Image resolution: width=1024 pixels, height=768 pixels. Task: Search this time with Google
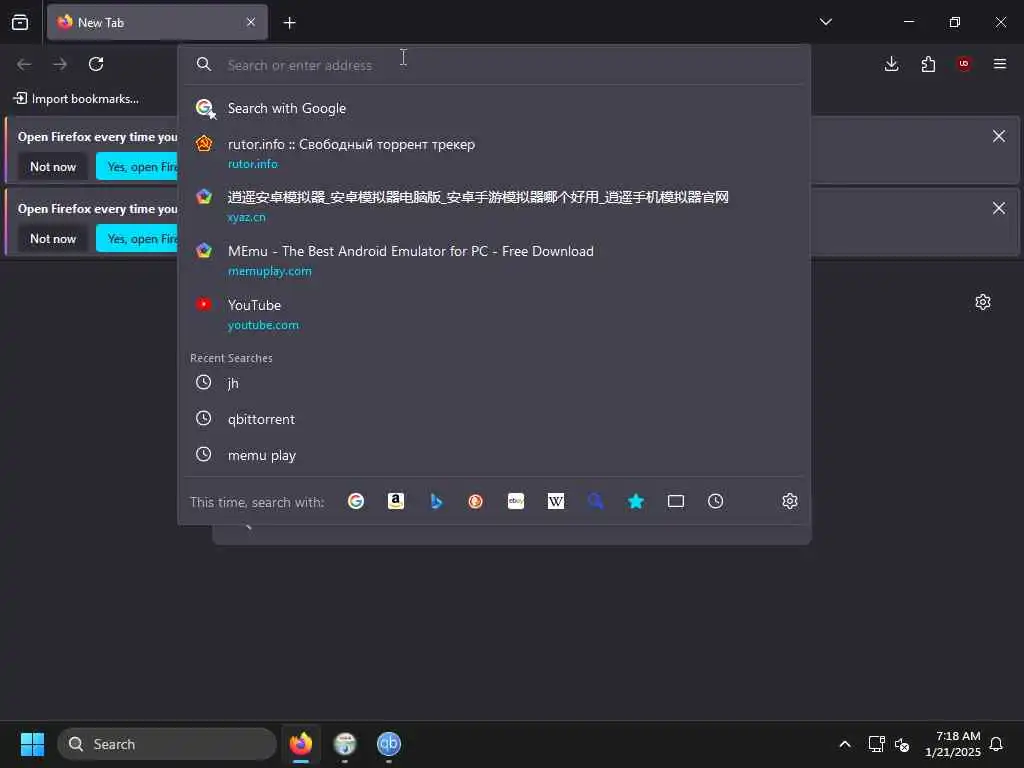click(x=356, y=501)
